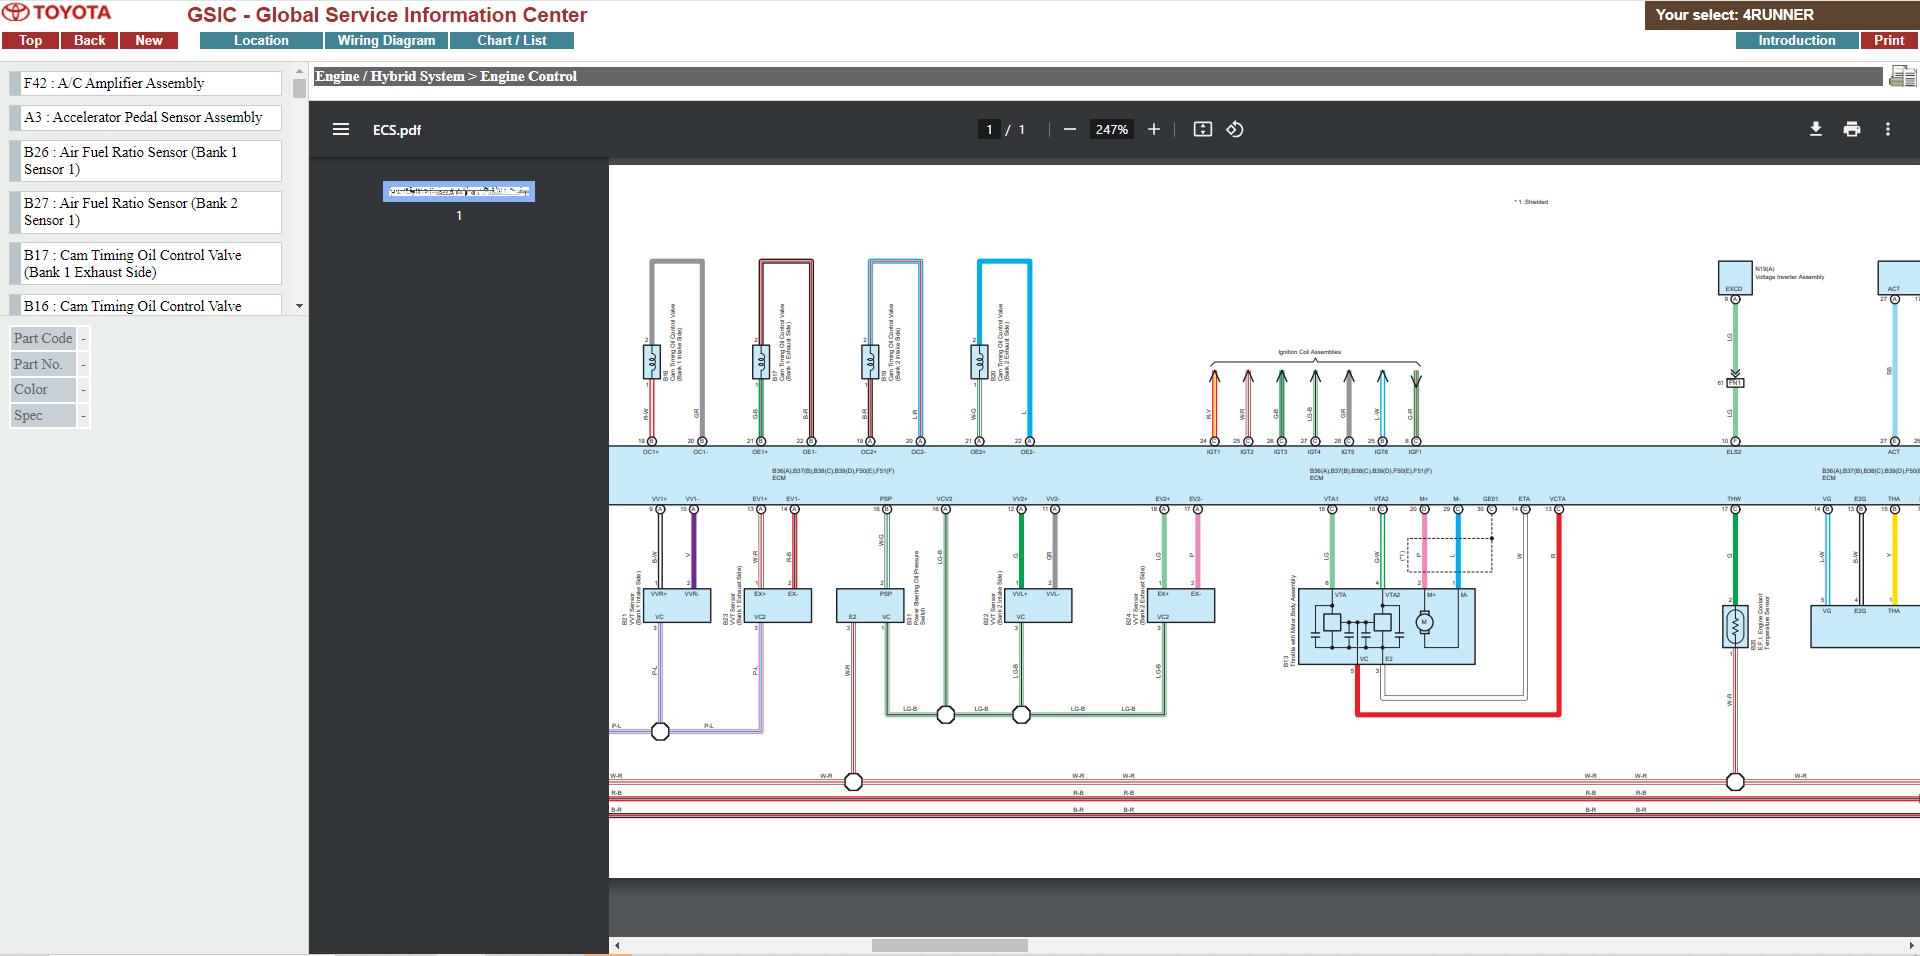1920x956 pixels.
Task: Click the Part Code label
Action: click(43, 338)
